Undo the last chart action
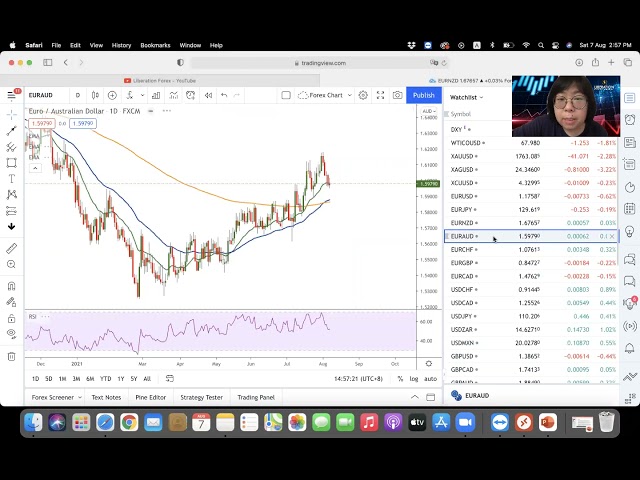The image size is (640, 480). pos(224,95)
